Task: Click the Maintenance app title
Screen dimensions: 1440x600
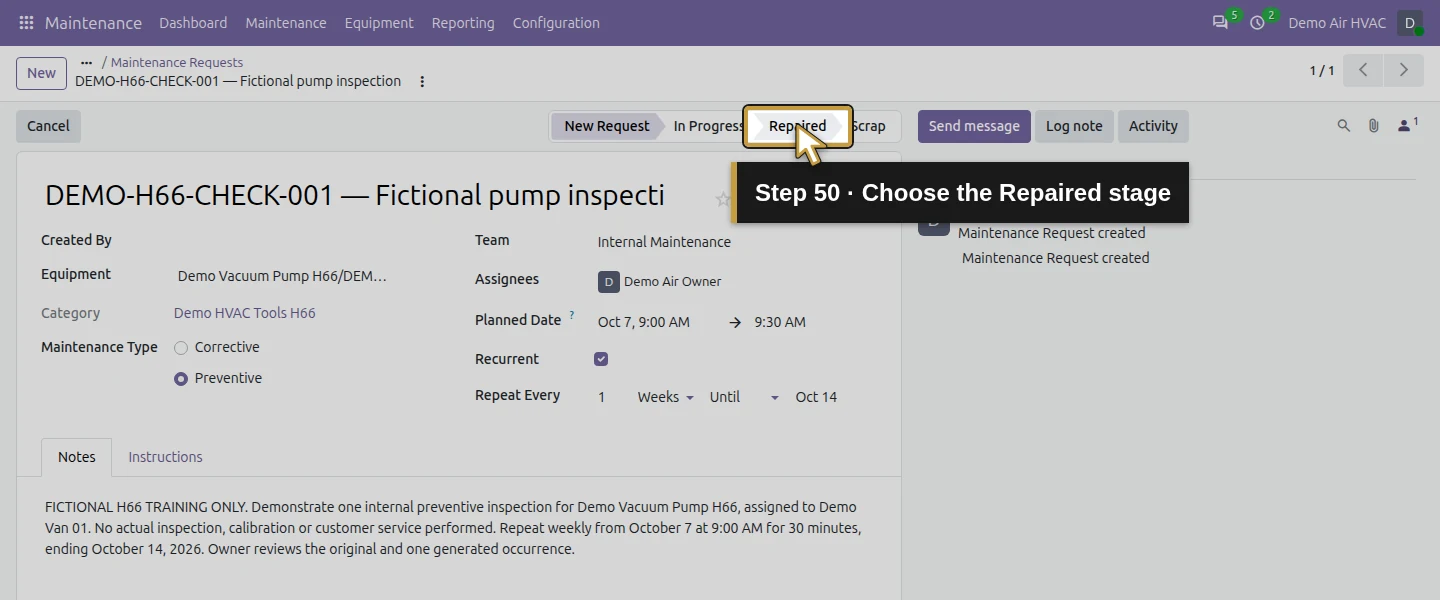Action: click(x=93, y=22)
